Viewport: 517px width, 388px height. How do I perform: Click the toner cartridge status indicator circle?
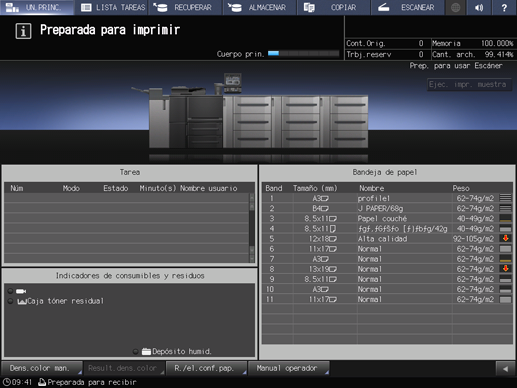[x=10, y=291]
